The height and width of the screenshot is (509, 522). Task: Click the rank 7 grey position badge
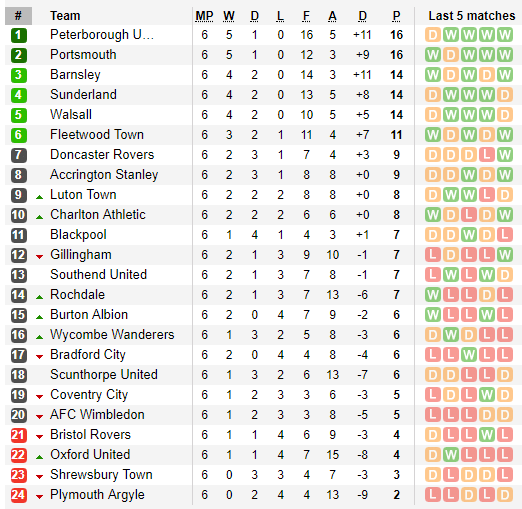(19, 155)
